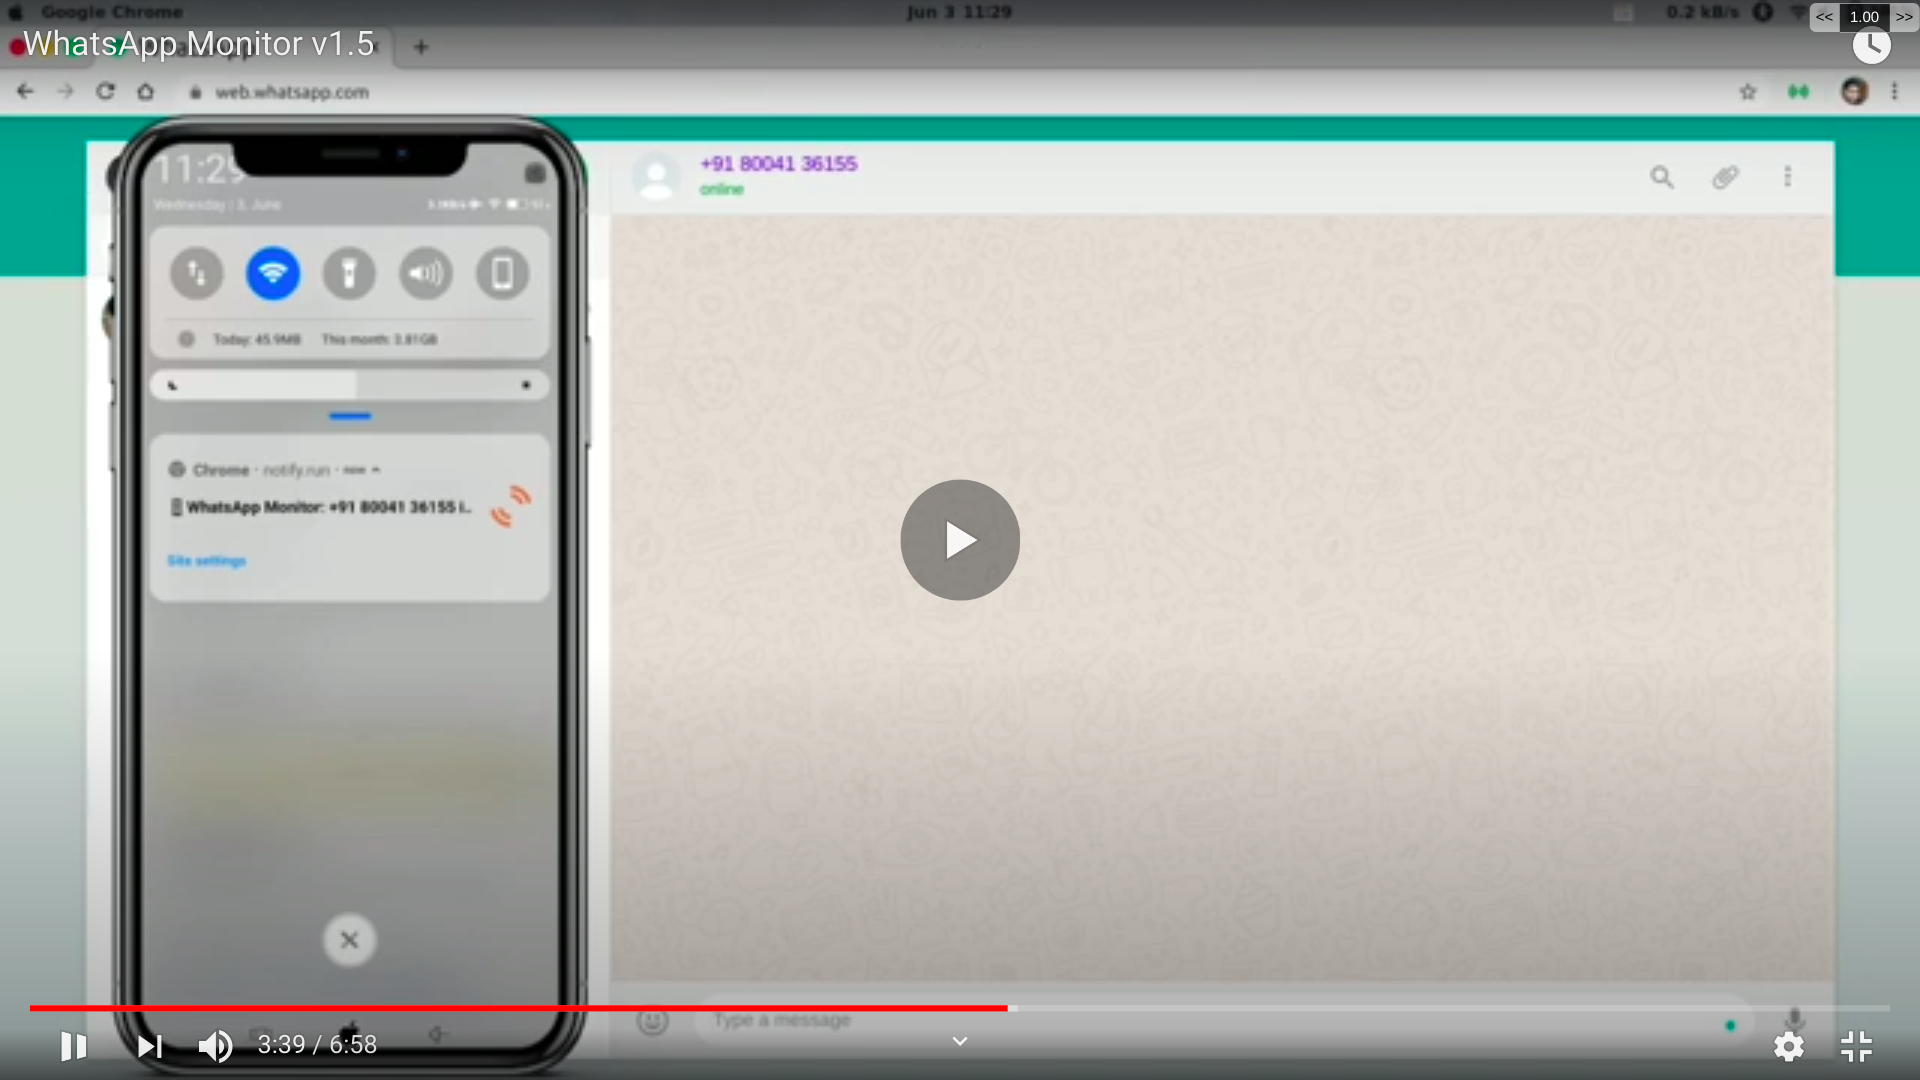
Task: Toggle mobile data on the phone
Action: [x=196, y=273]
